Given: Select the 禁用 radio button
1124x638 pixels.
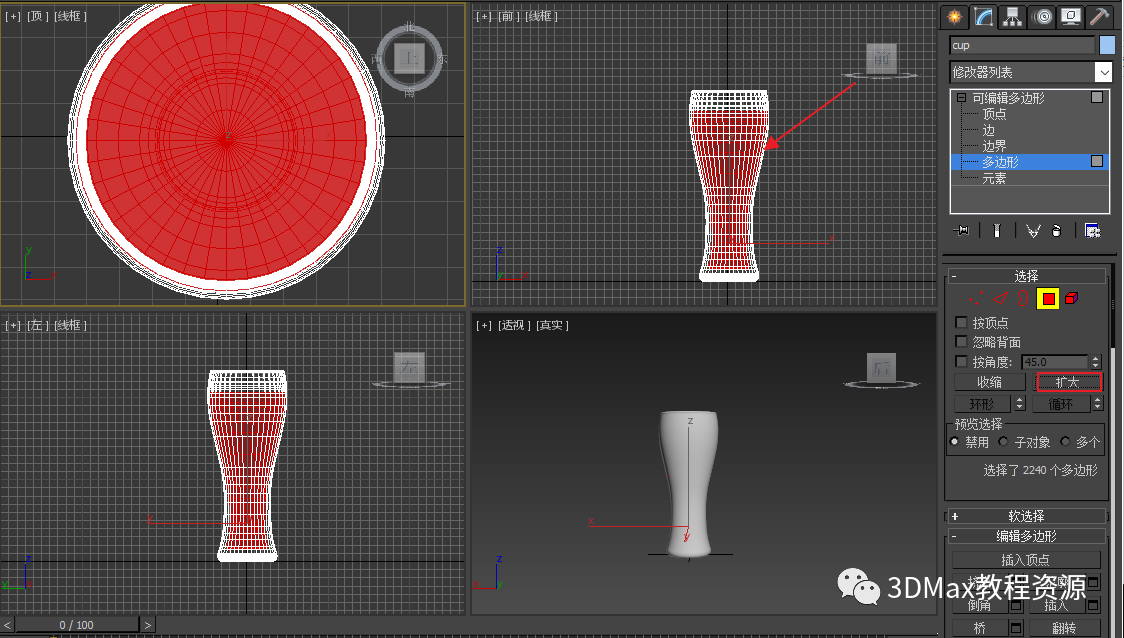Looking at the screenshot, I should tap(954, 442).
